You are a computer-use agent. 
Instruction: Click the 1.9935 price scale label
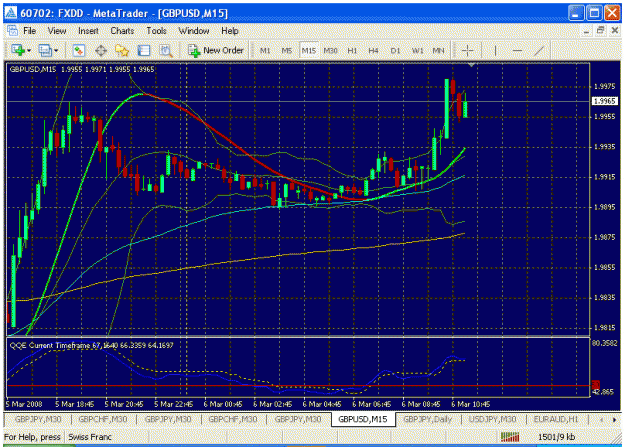604,147
